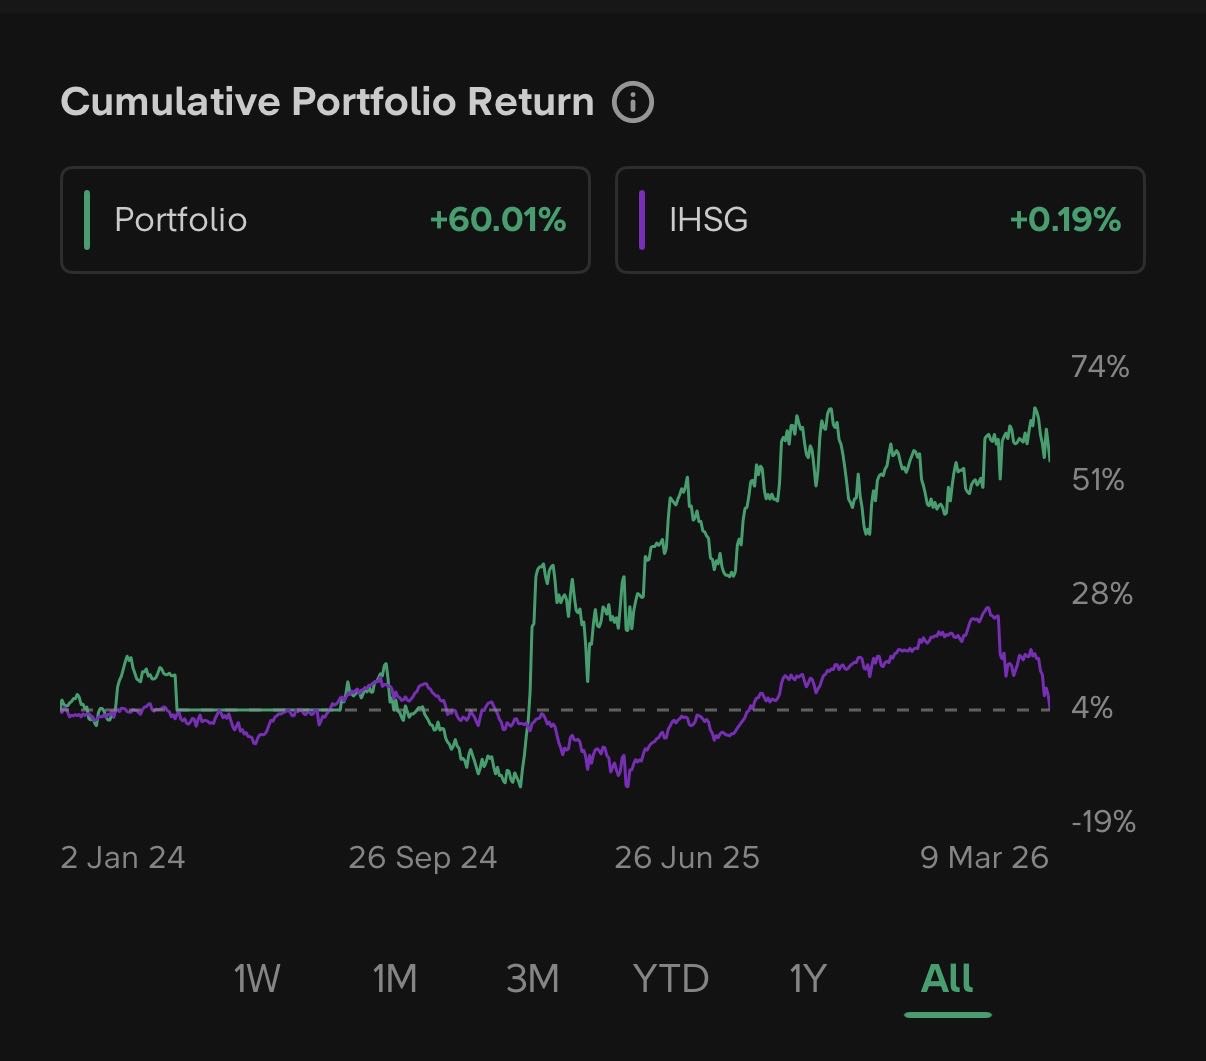Choose the YTD time range
Viewport: 1206px width, 1061px height.
tap(671, 978)
